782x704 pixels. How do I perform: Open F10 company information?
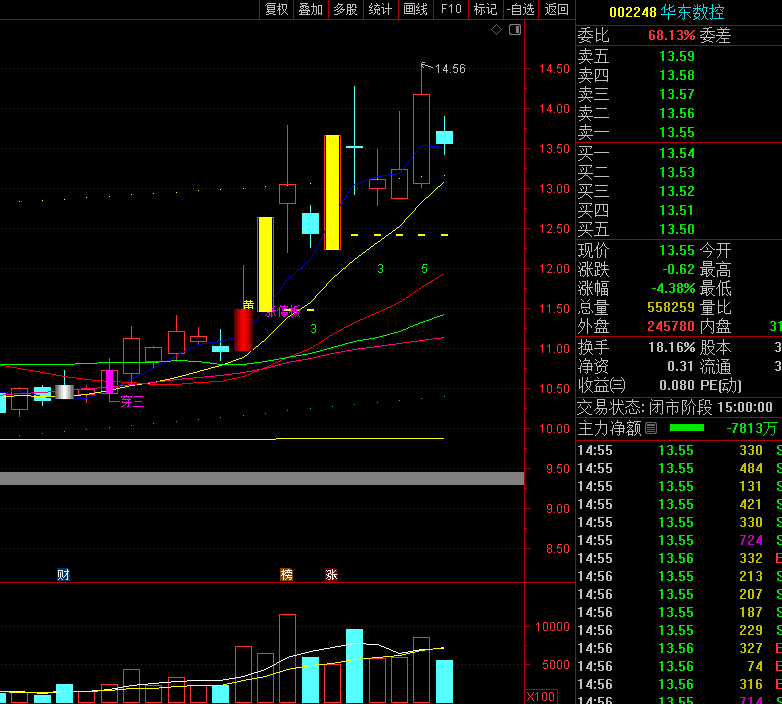(x=451, y=9)
